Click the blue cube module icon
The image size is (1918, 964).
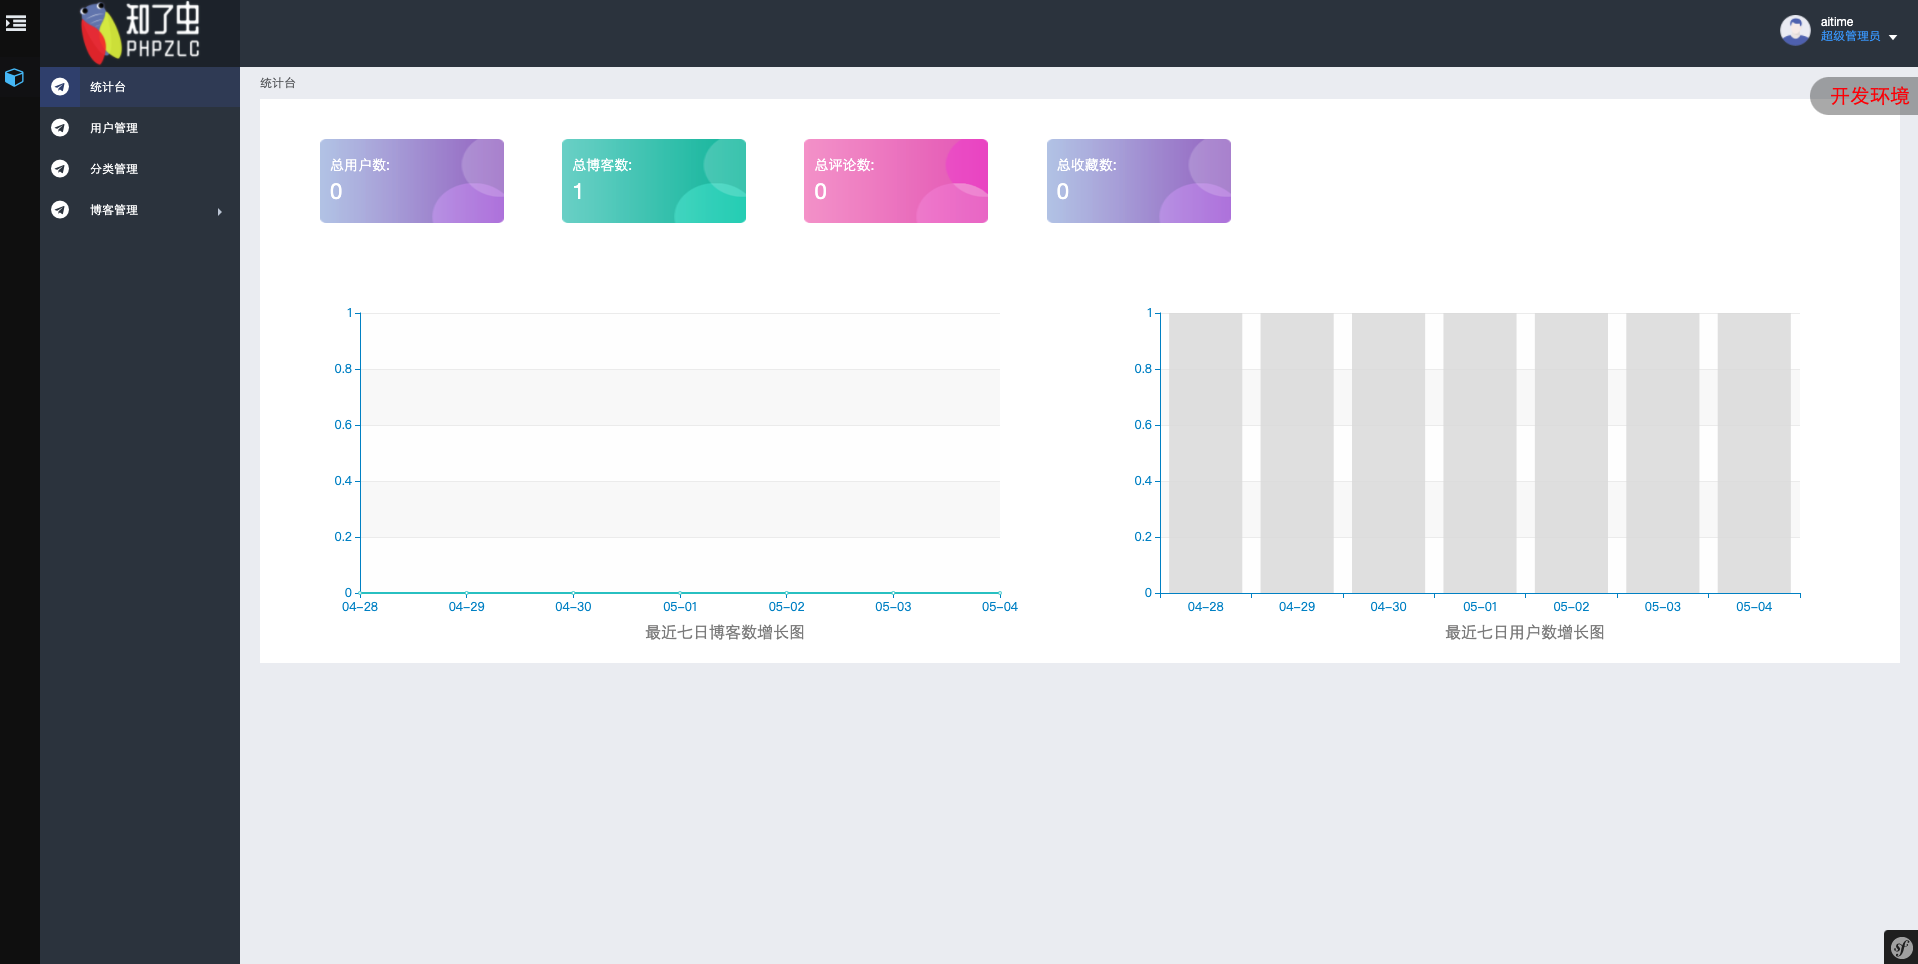14,77
